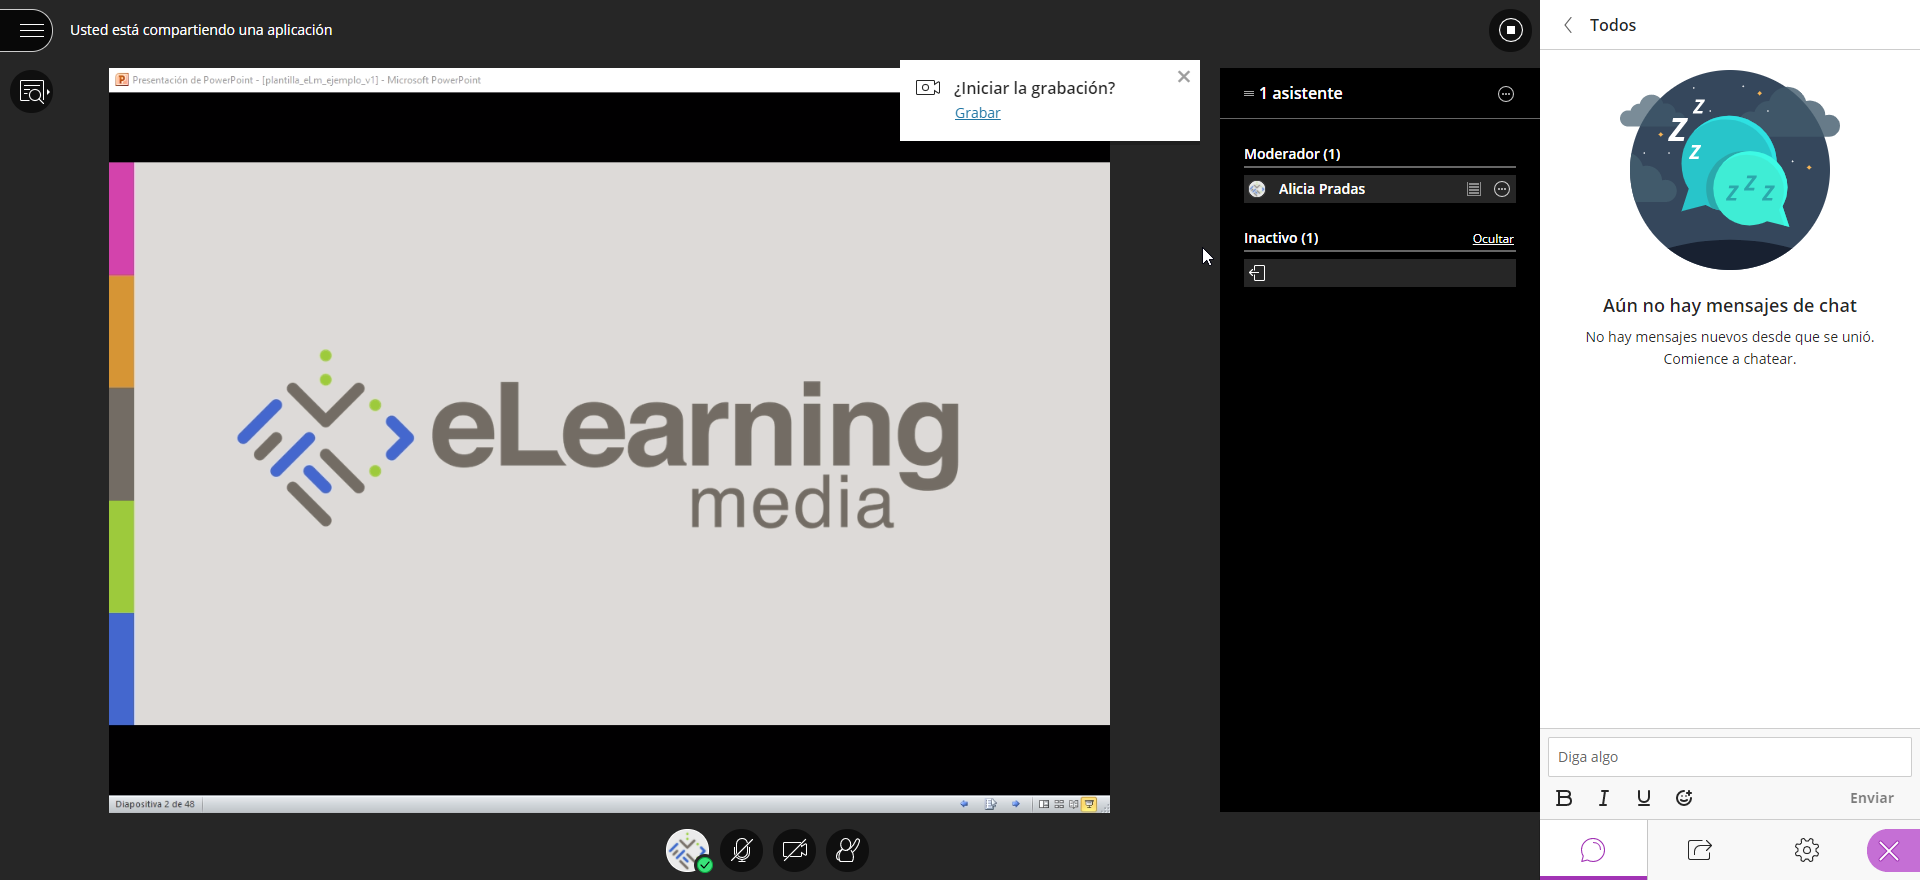The width and height of the screenshot is (1920, 880).
Task: Click Ocultar to hide inactive attendees
Action: pyautogui.click(x=1493, y=239)
